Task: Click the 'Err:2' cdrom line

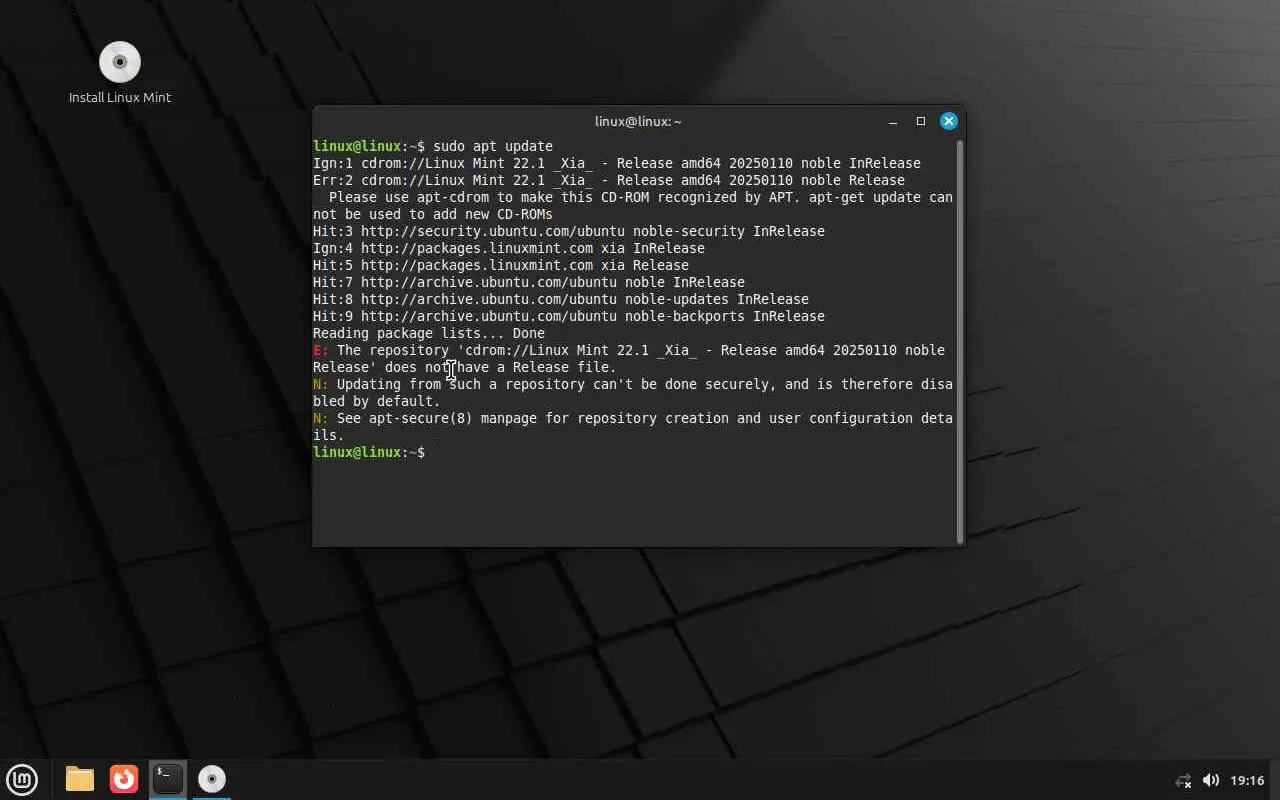Action: [609, 180]
